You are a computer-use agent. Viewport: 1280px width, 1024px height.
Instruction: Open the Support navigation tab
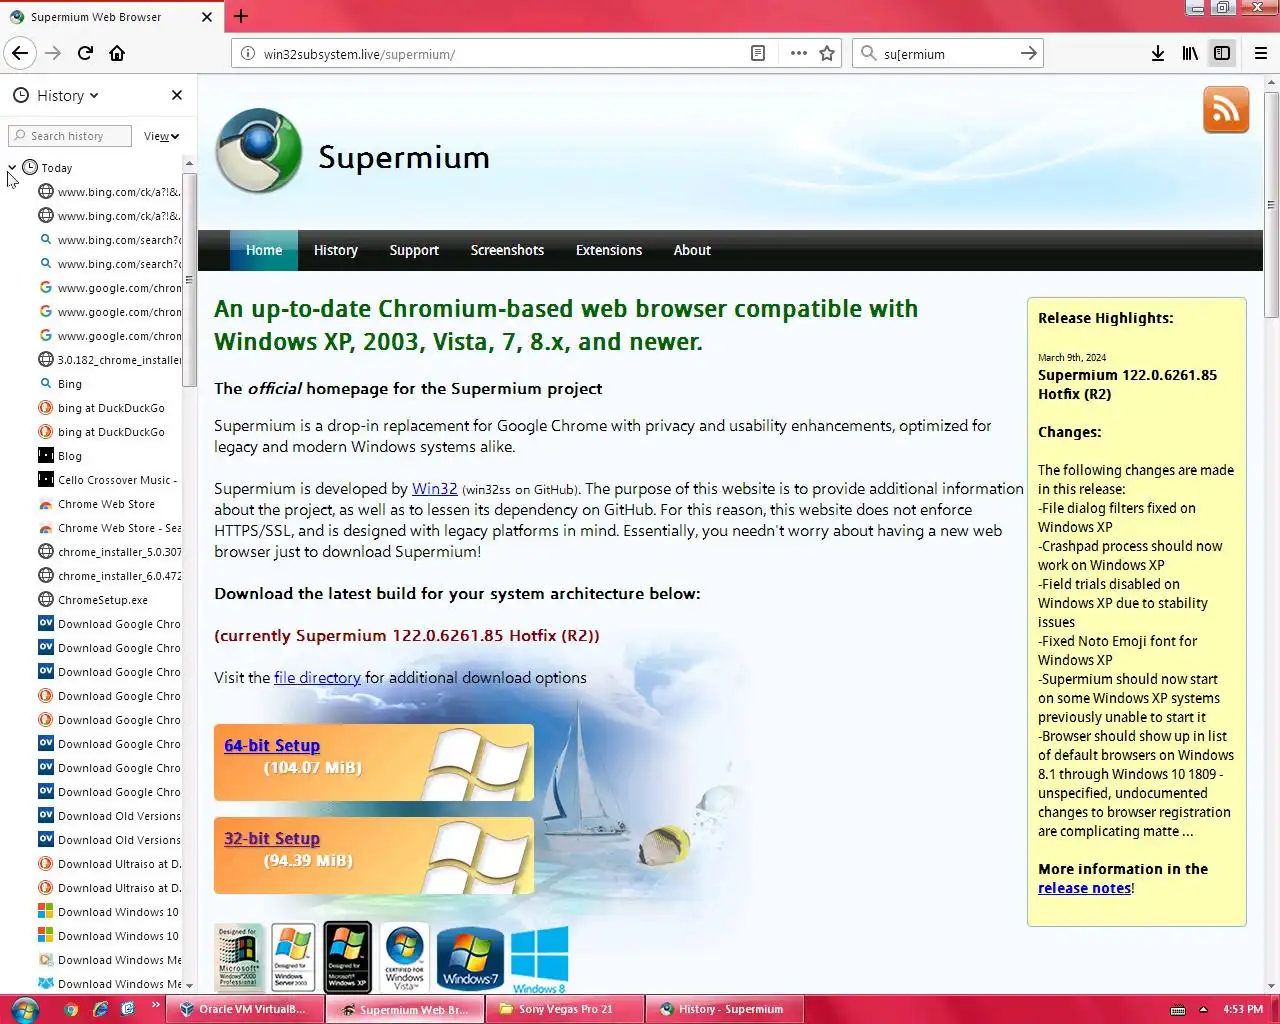(414, 250)
